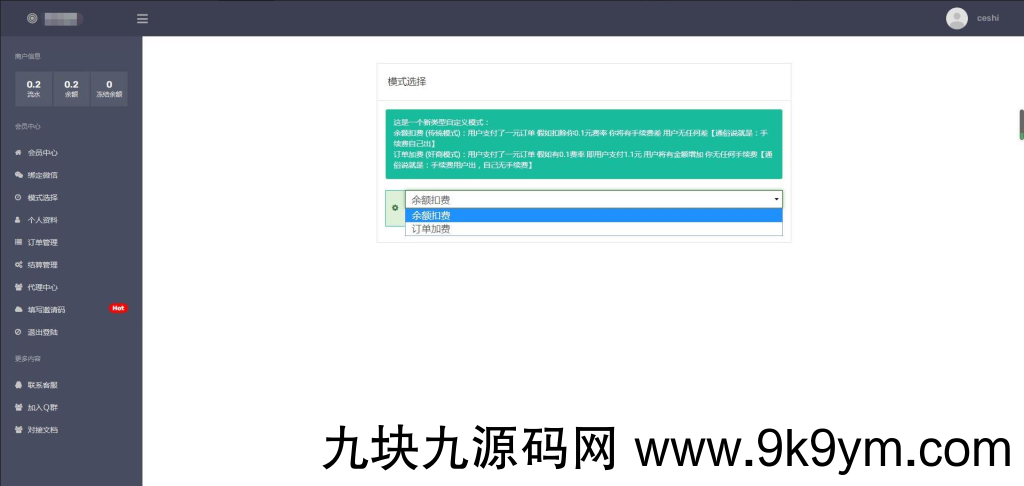Screen dimensions: 1024x486
Task: Click the list icon beside 订单管理
Action: point(18,242)
